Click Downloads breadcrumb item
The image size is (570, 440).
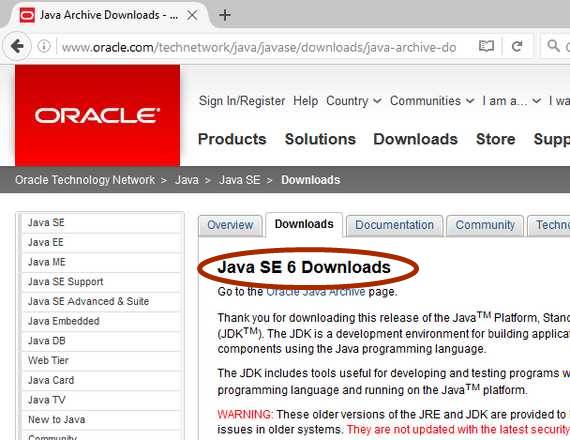pos(311,180)
